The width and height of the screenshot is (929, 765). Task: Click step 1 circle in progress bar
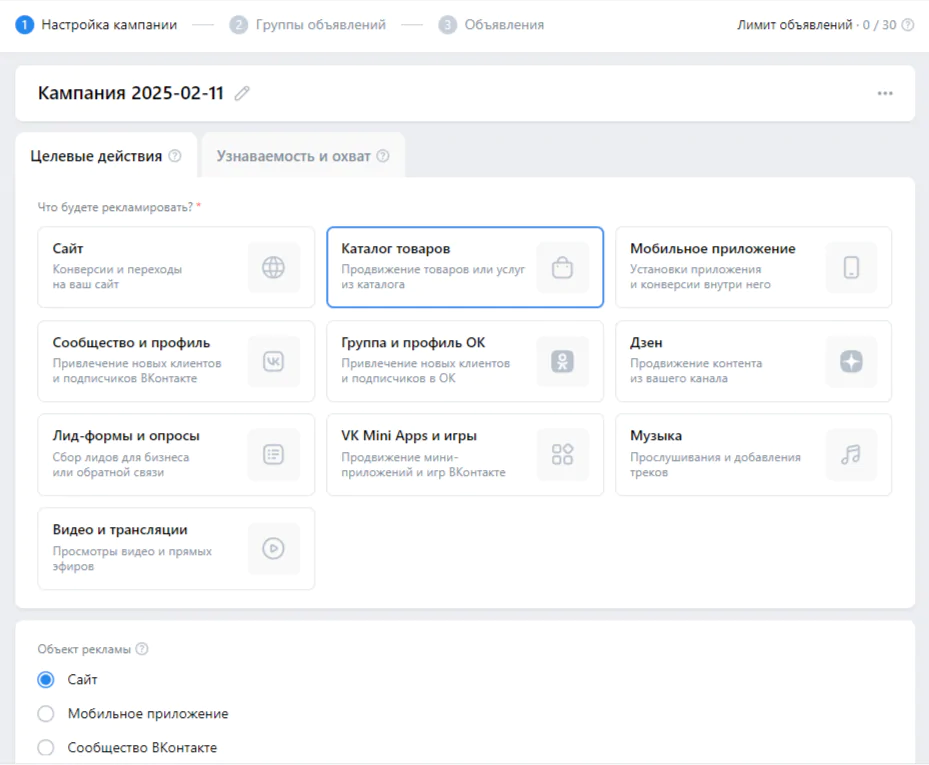click(x=24, y=25)
